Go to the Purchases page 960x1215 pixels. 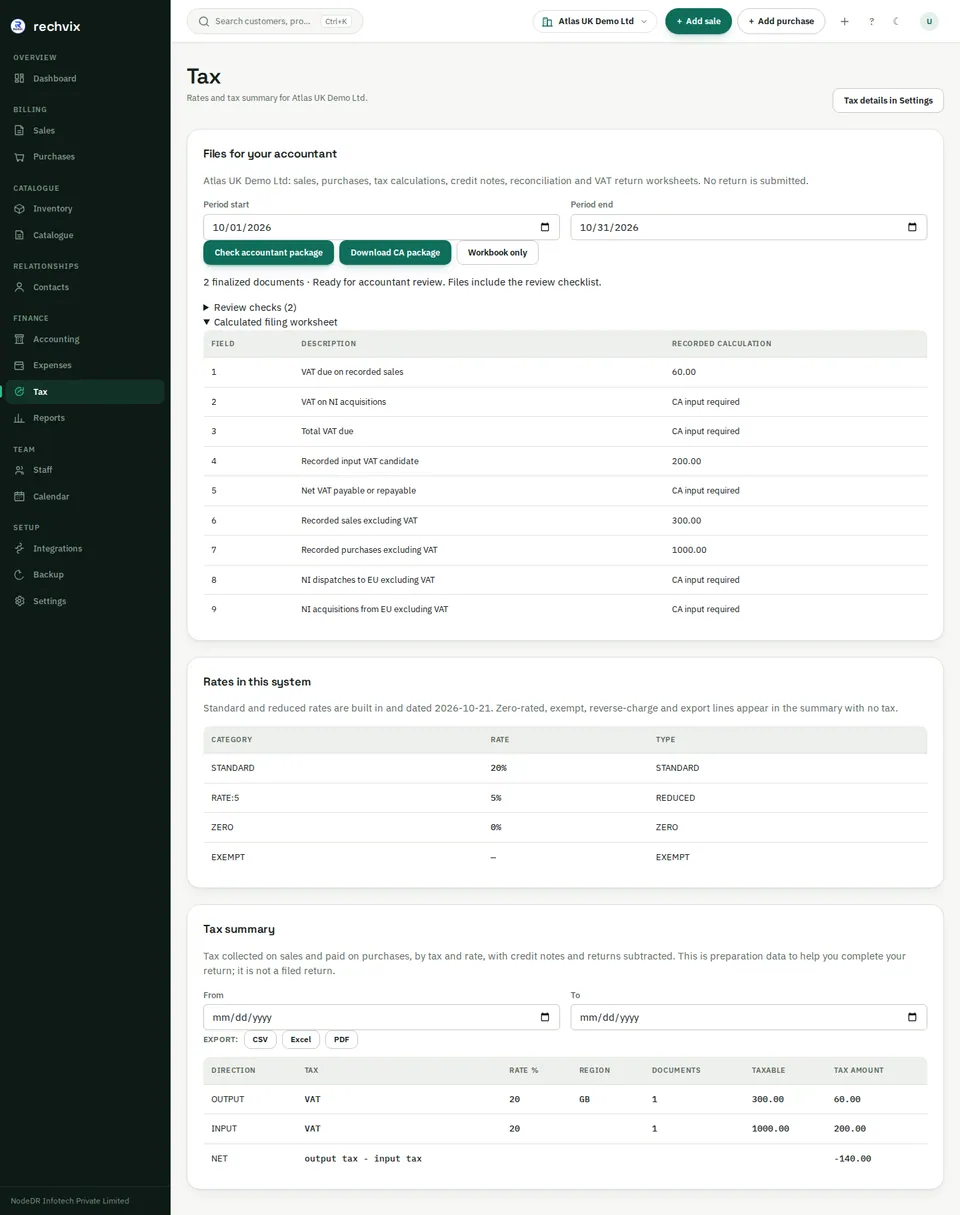[x=84, y=156]
